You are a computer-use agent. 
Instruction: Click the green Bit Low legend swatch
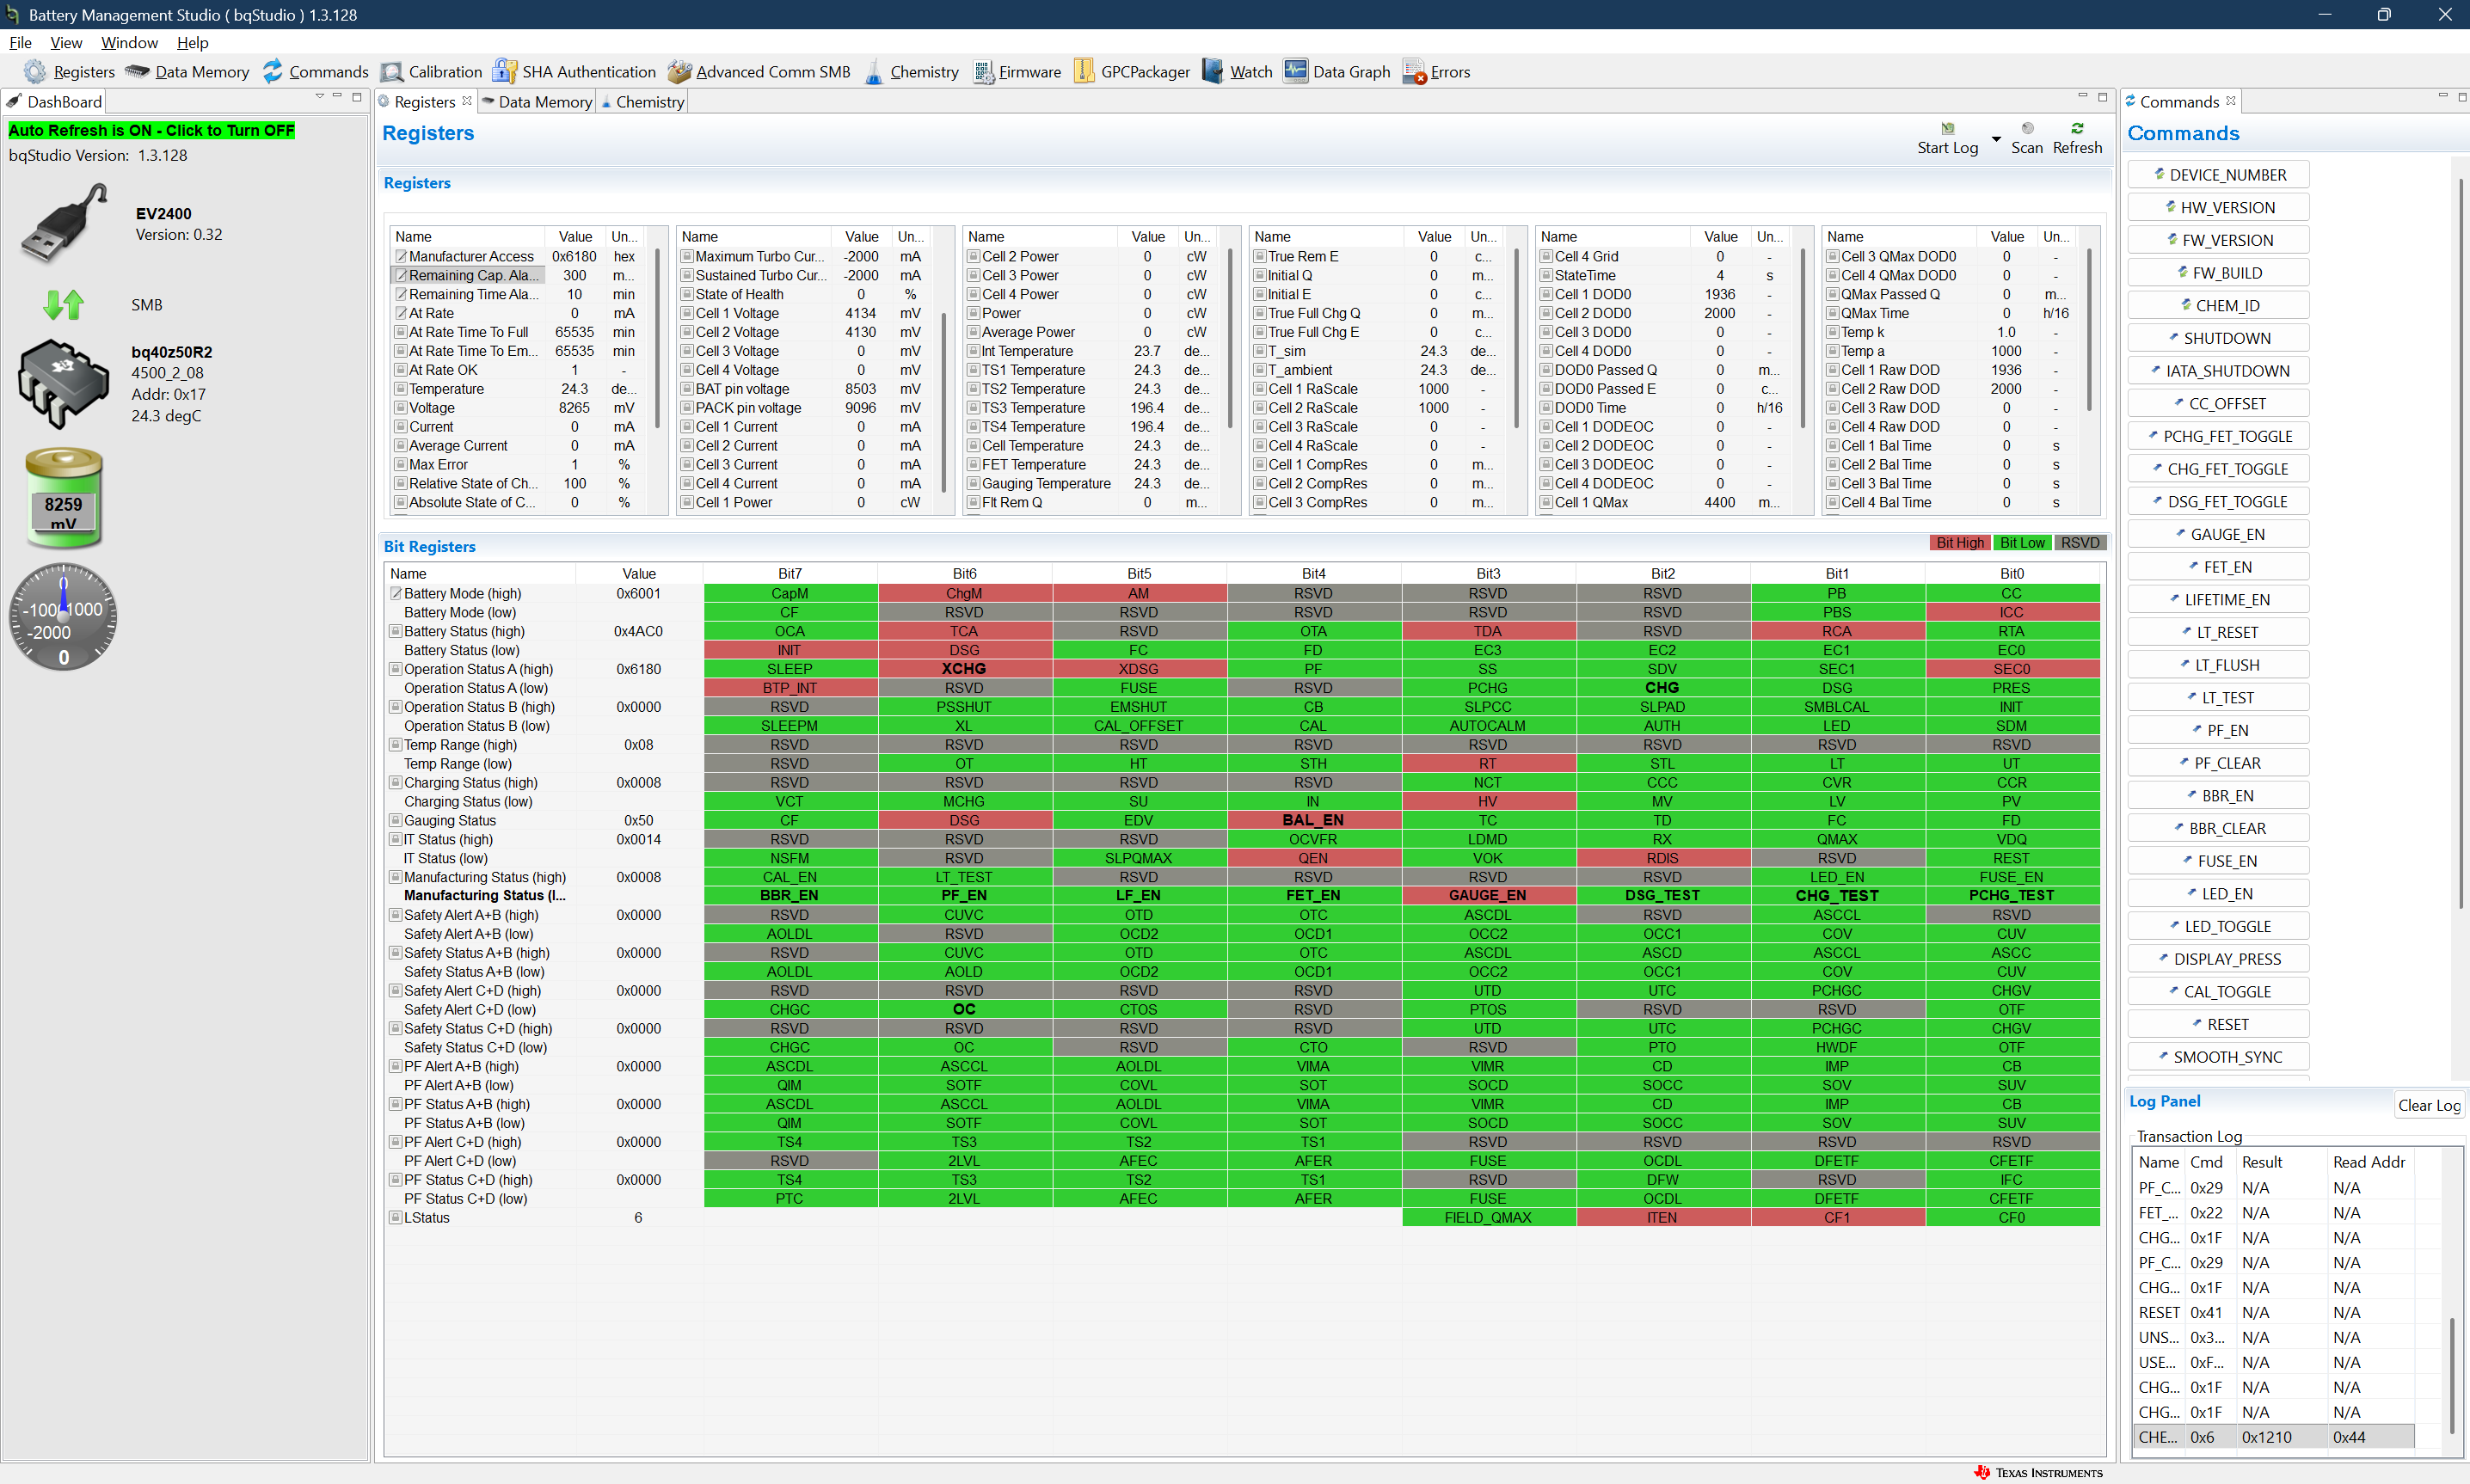click(2021, 543)
